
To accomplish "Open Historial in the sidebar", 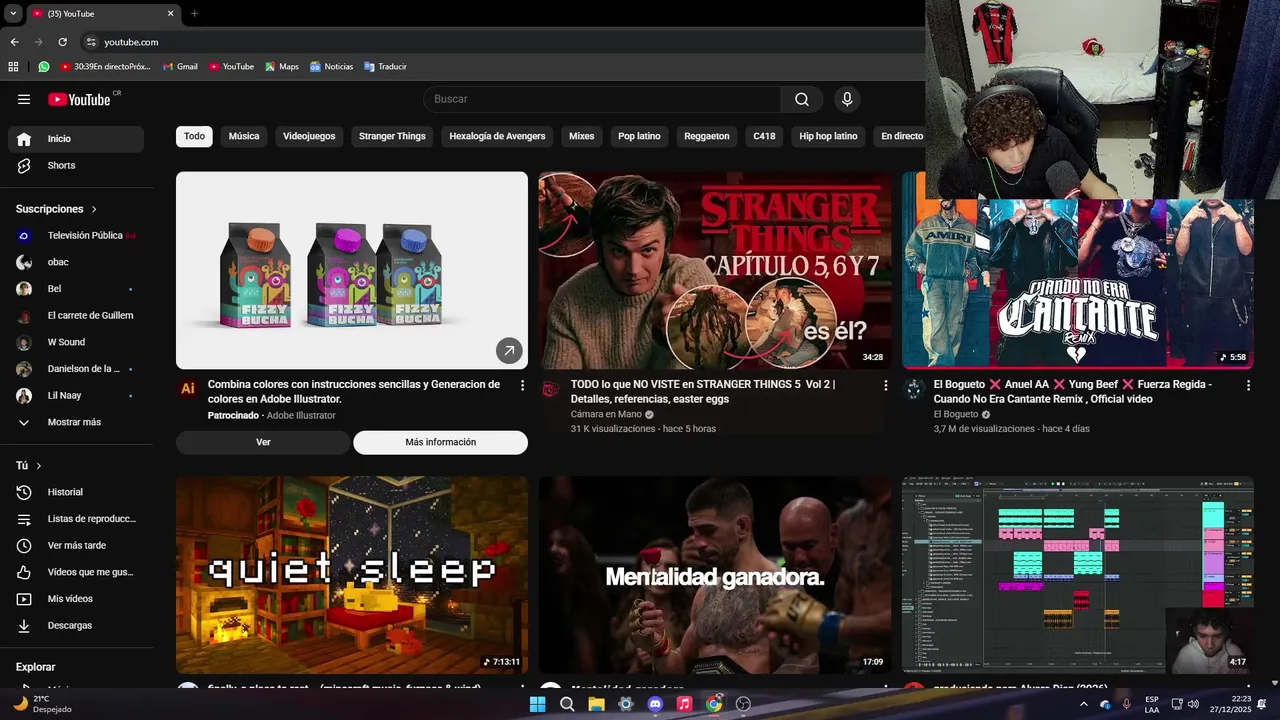I will click(x=76, y=492).
